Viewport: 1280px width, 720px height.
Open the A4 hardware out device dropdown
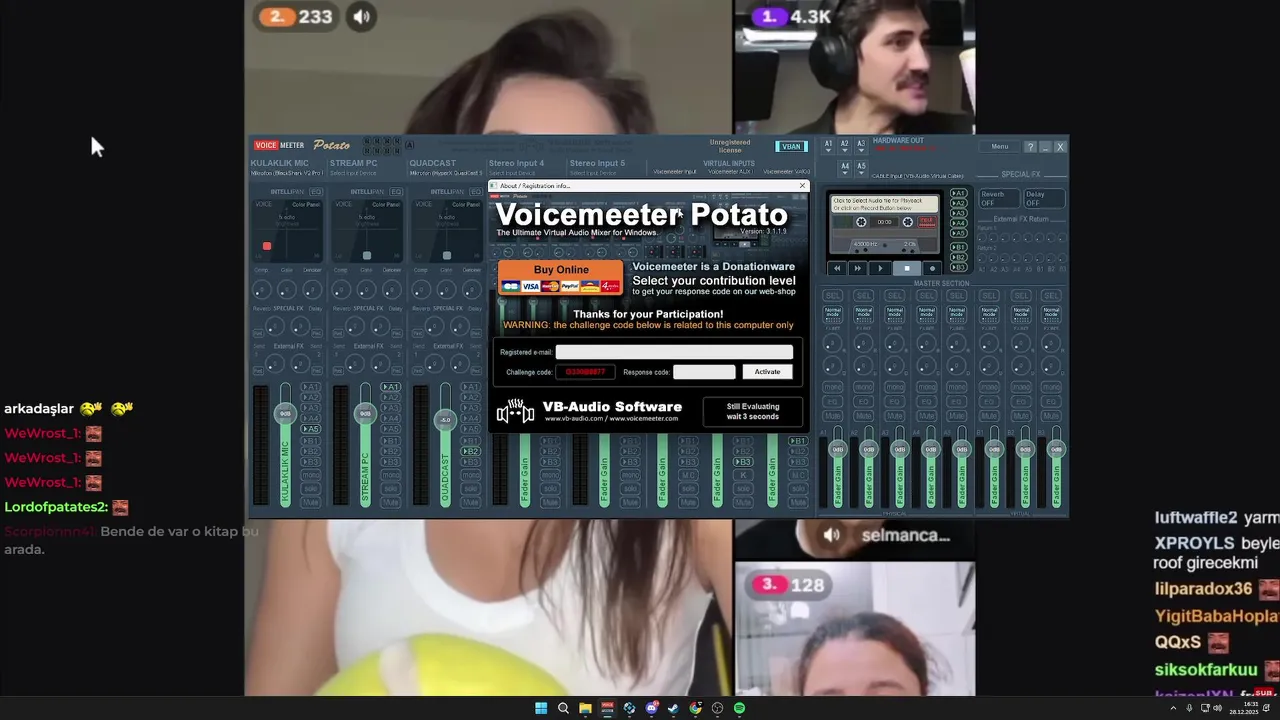point(845,168)
